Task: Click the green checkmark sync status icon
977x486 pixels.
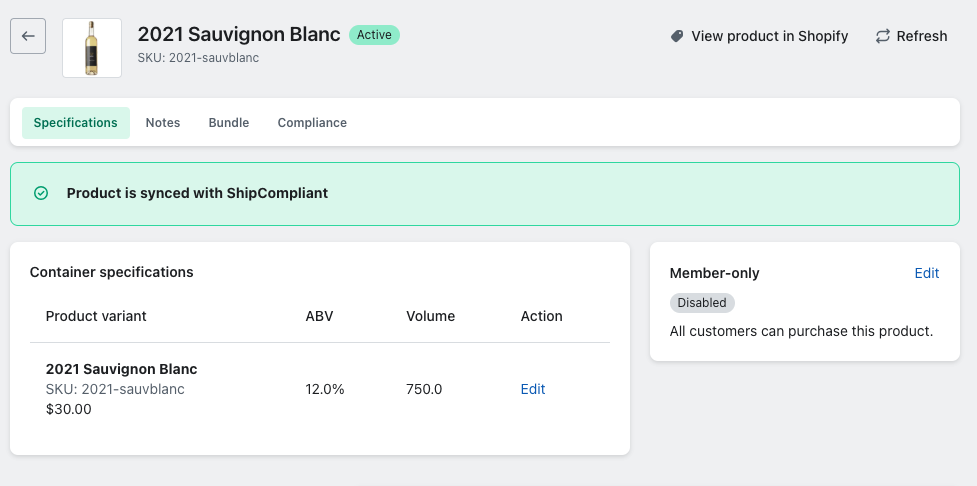Action: coord(41,193)
